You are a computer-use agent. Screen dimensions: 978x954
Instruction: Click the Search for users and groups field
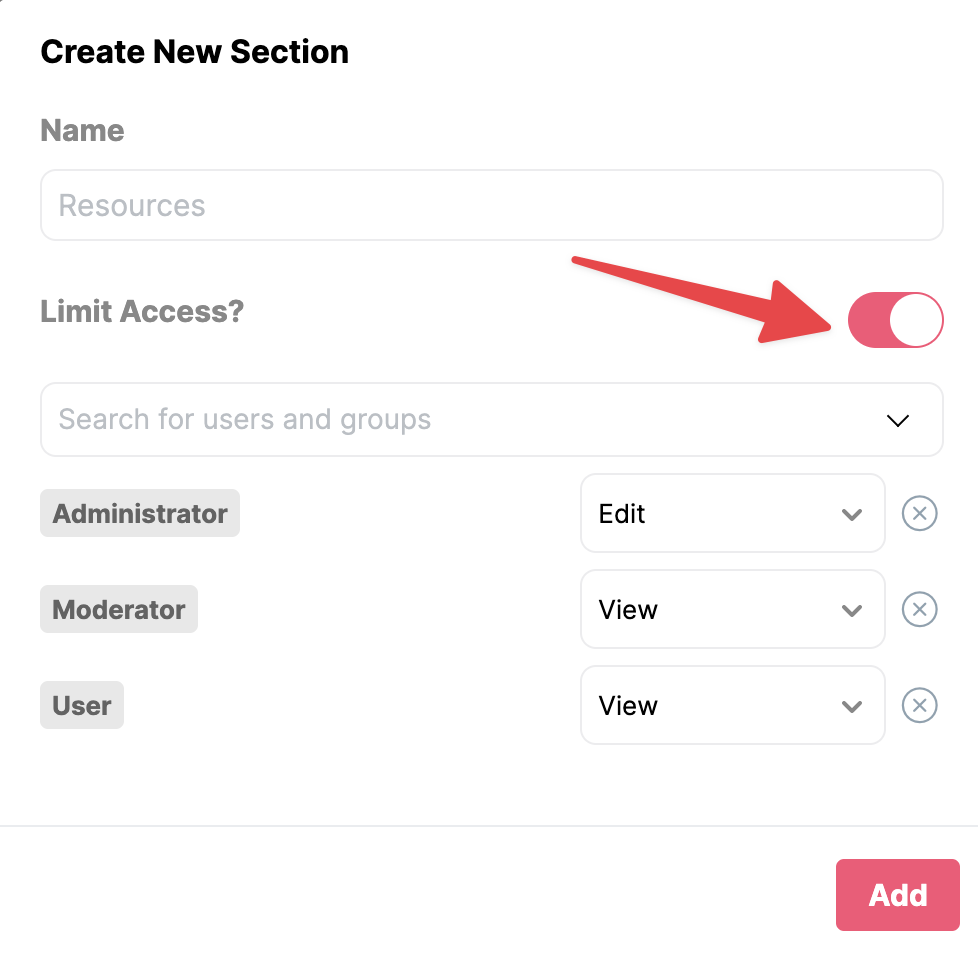coord(491,420)
